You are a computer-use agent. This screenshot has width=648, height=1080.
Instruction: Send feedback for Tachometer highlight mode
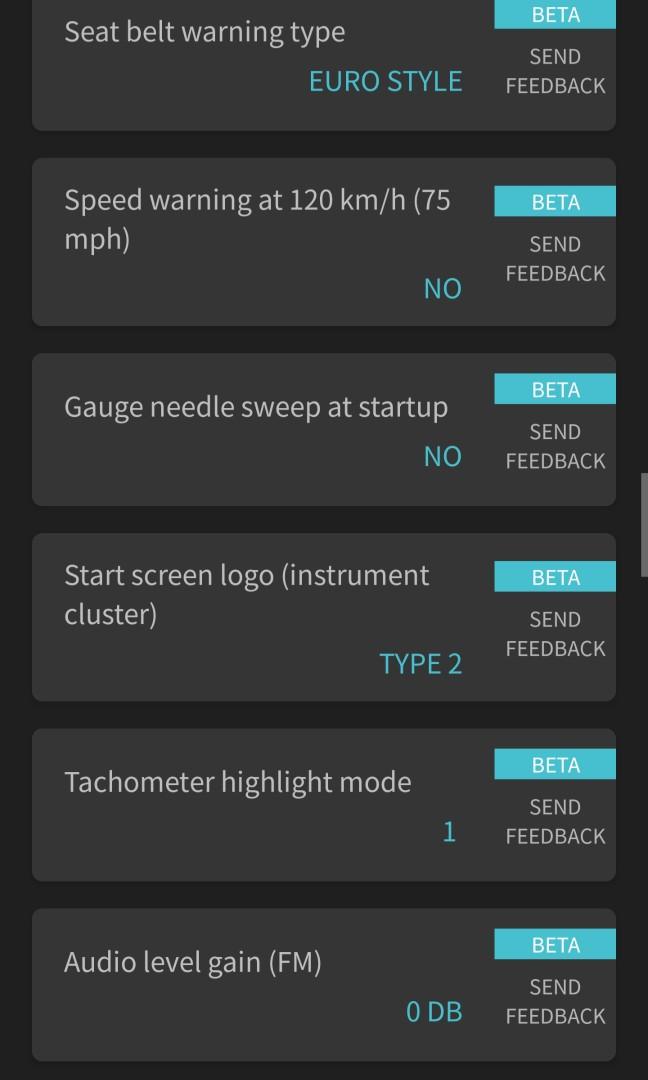[555, 822]
